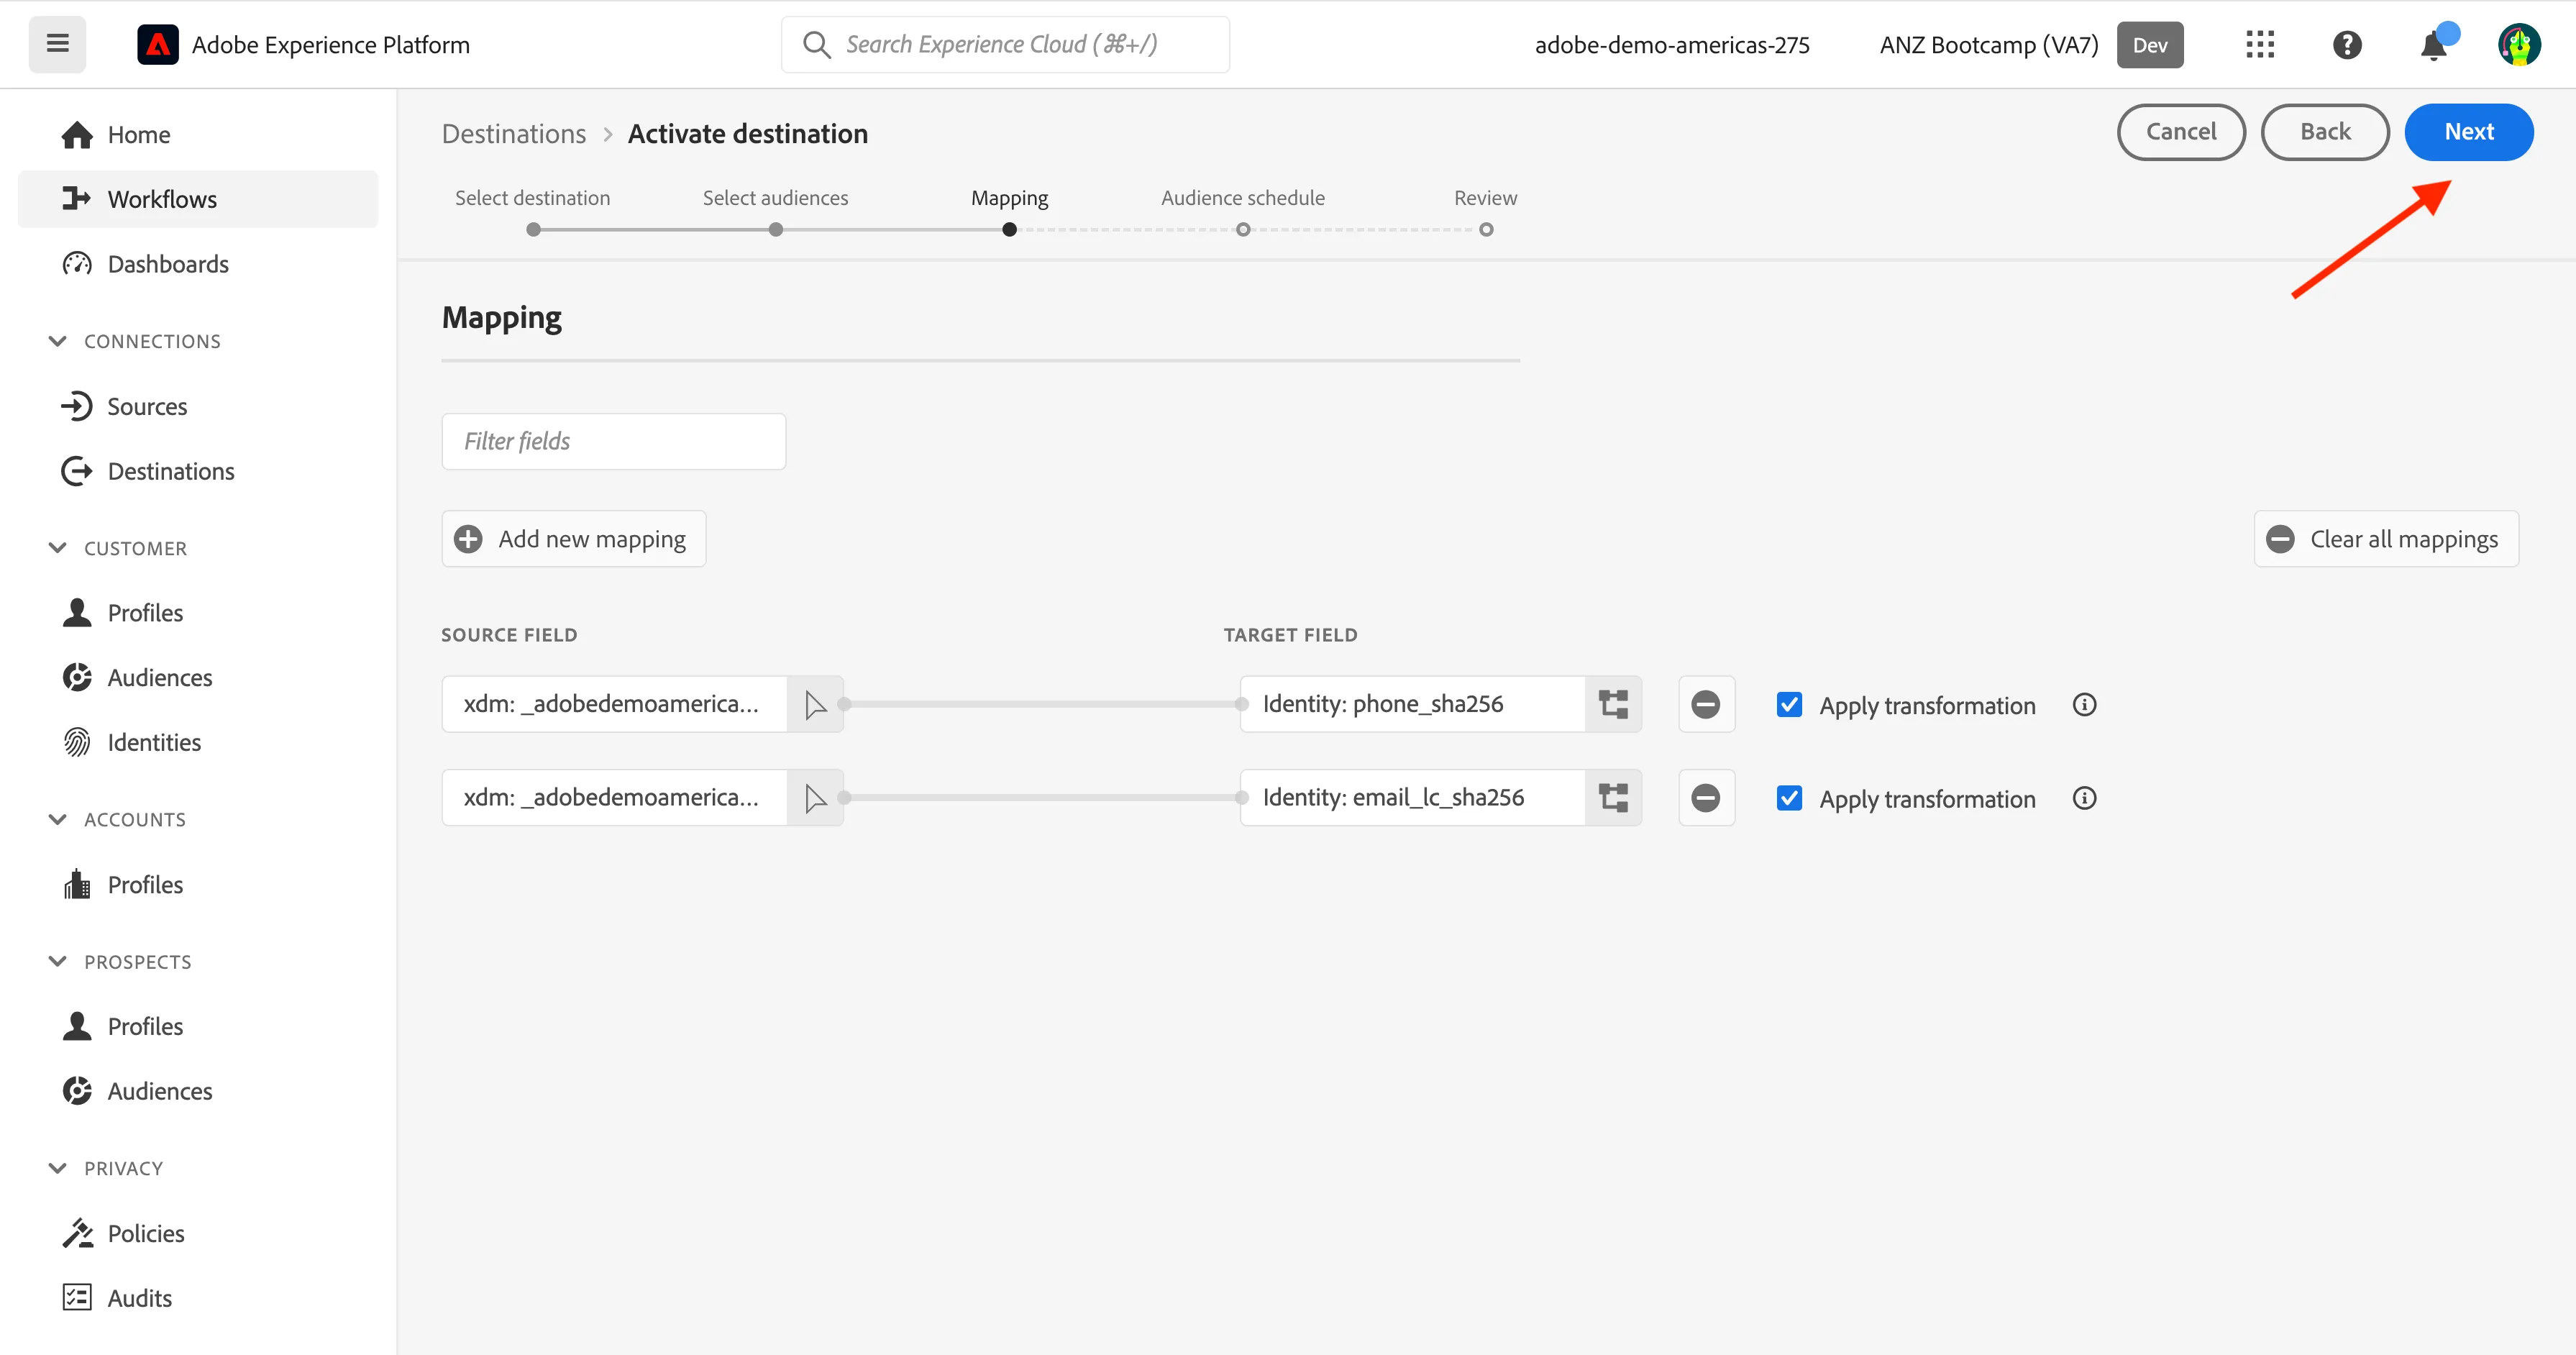2576x1355 pixels.
Task: Open Dashboards in sidebar
Action: 198,264
